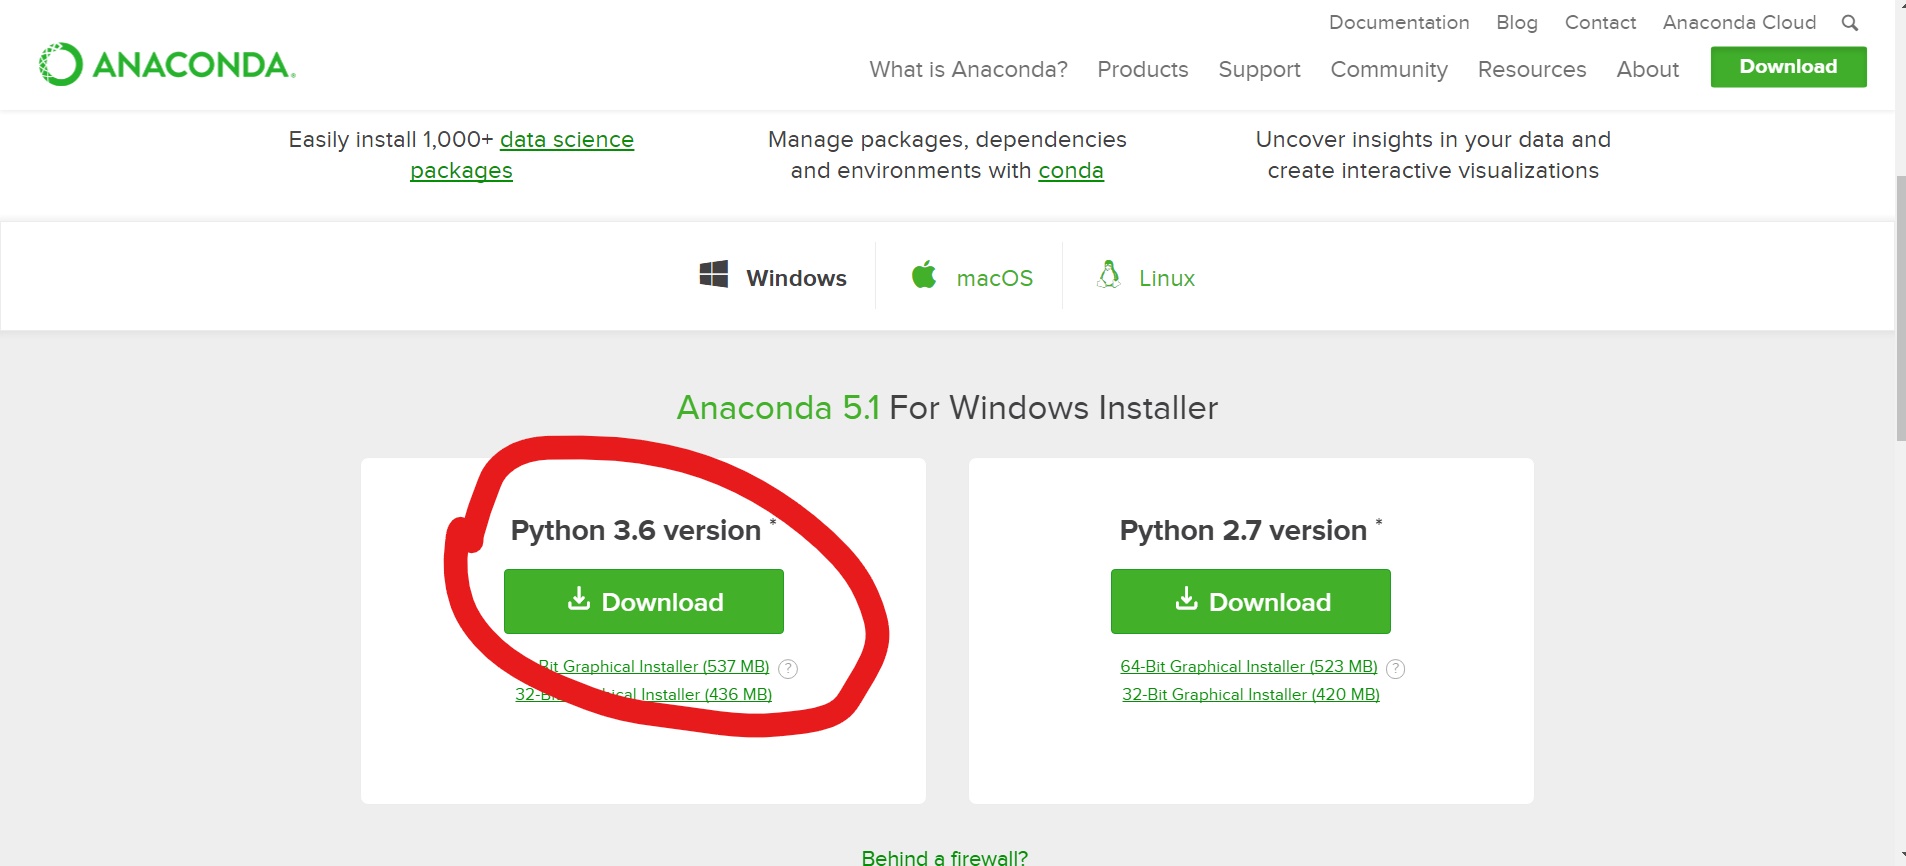
Task: Open the About menu
Action: click(x=1647, y=69)
